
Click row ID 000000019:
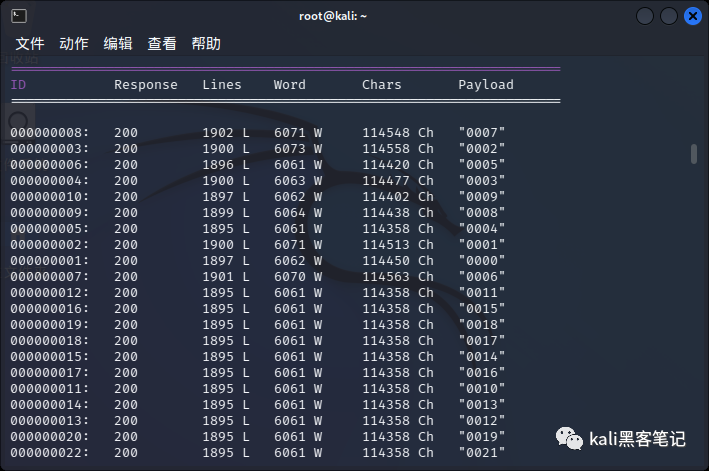coord(50,325)
